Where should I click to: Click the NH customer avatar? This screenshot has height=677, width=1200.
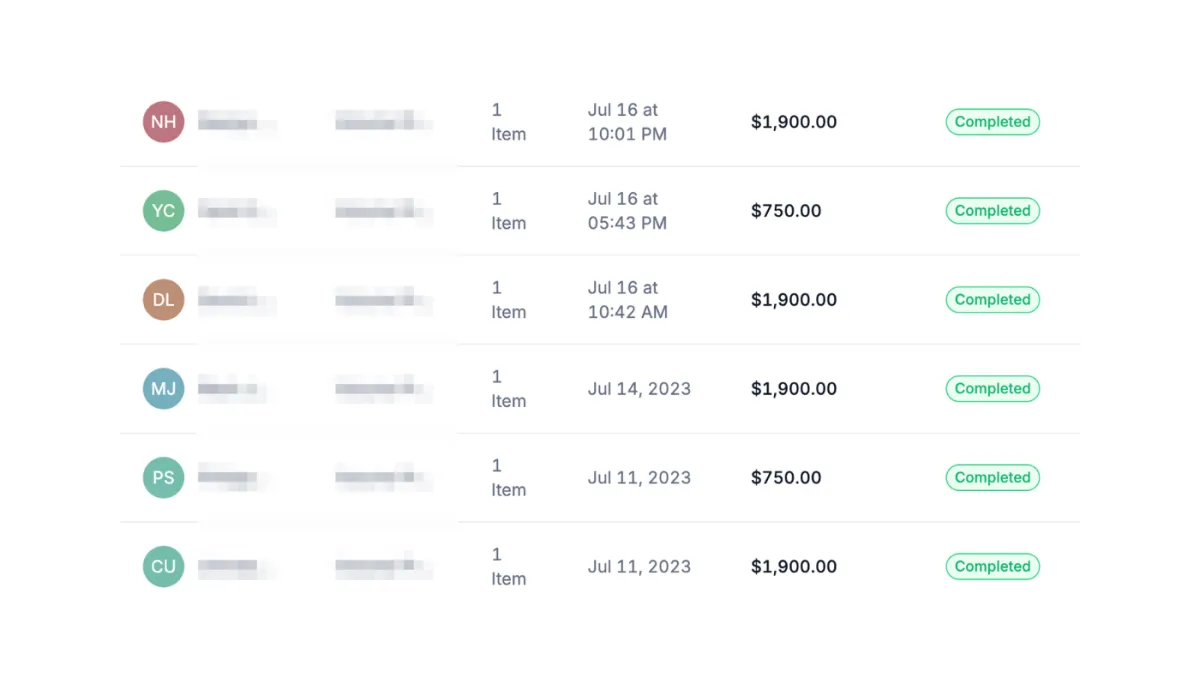[x=163, y=122]
